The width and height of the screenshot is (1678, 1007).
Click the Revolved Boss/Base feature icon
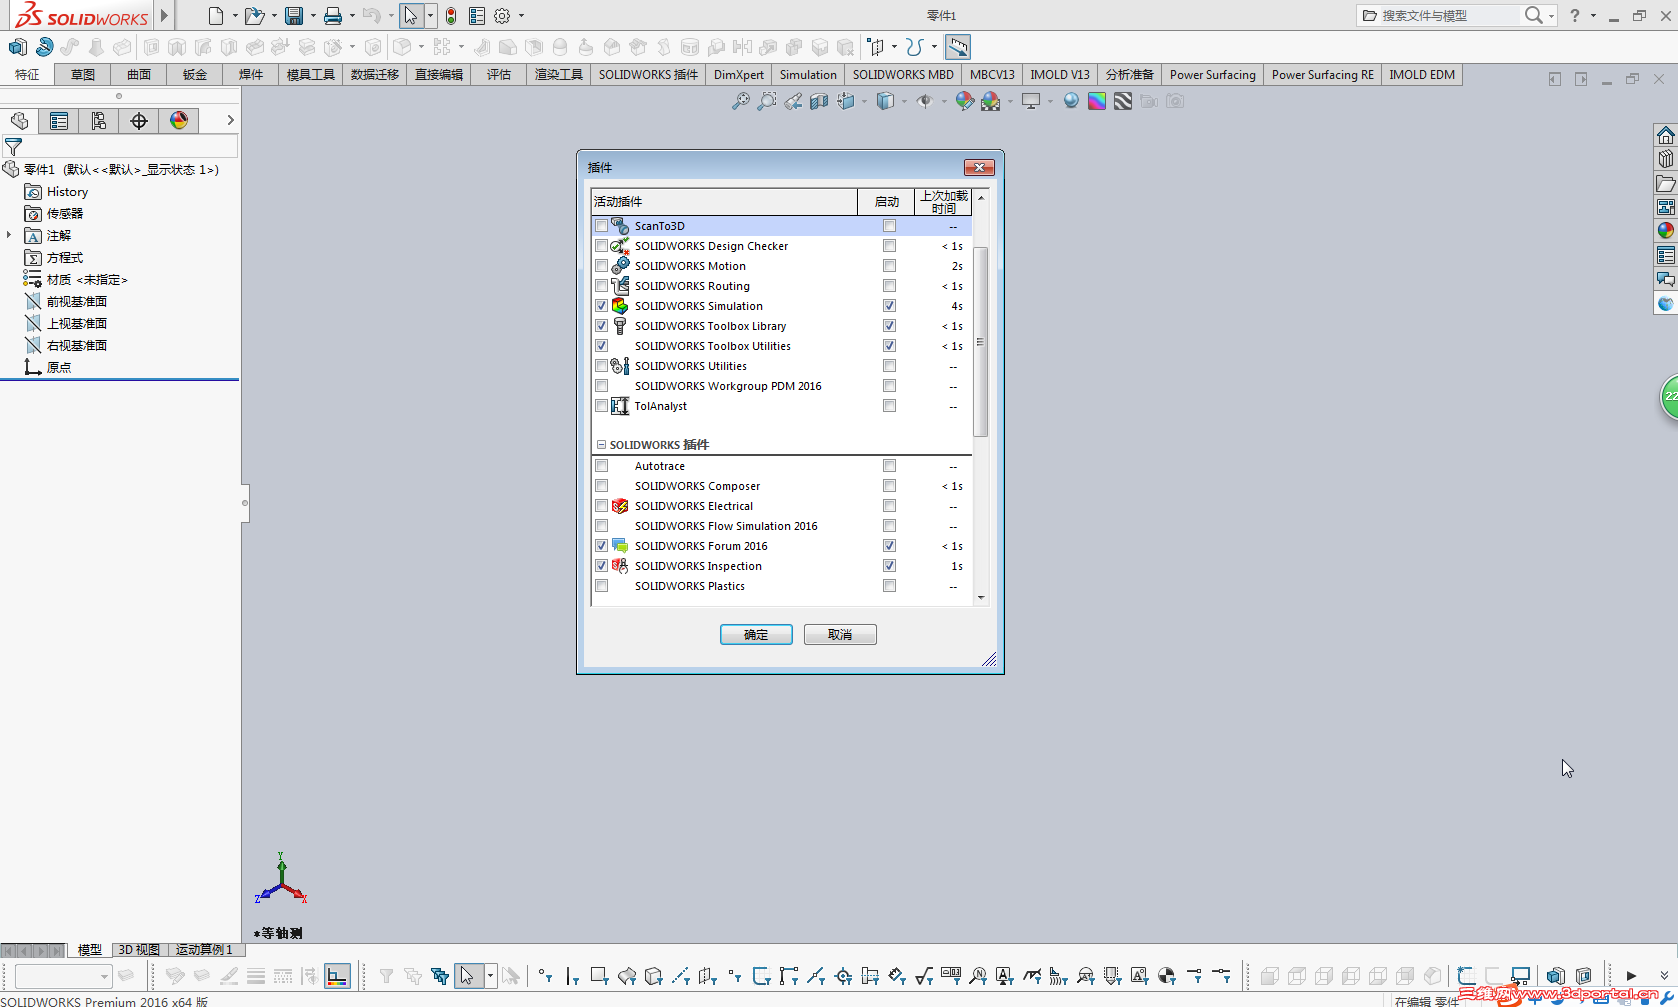tap(44, 47)
